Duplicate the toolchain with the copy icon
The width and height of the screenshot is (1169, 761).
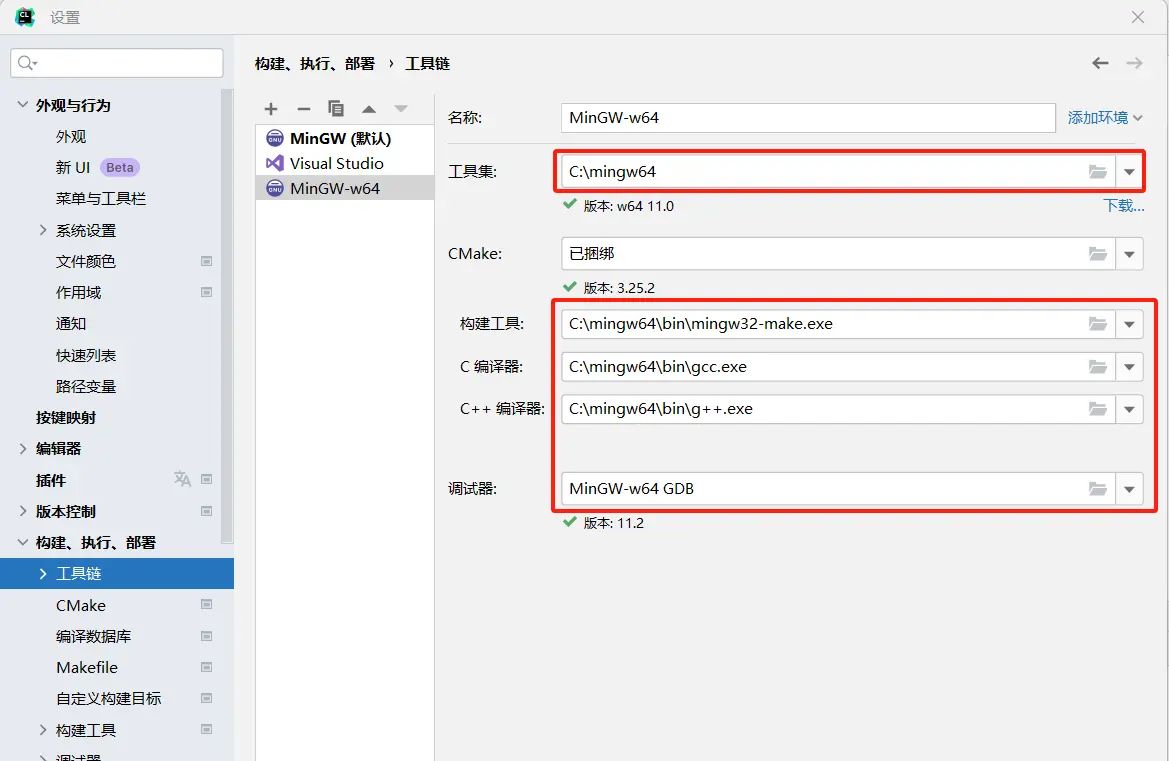(x=336, y=108)
